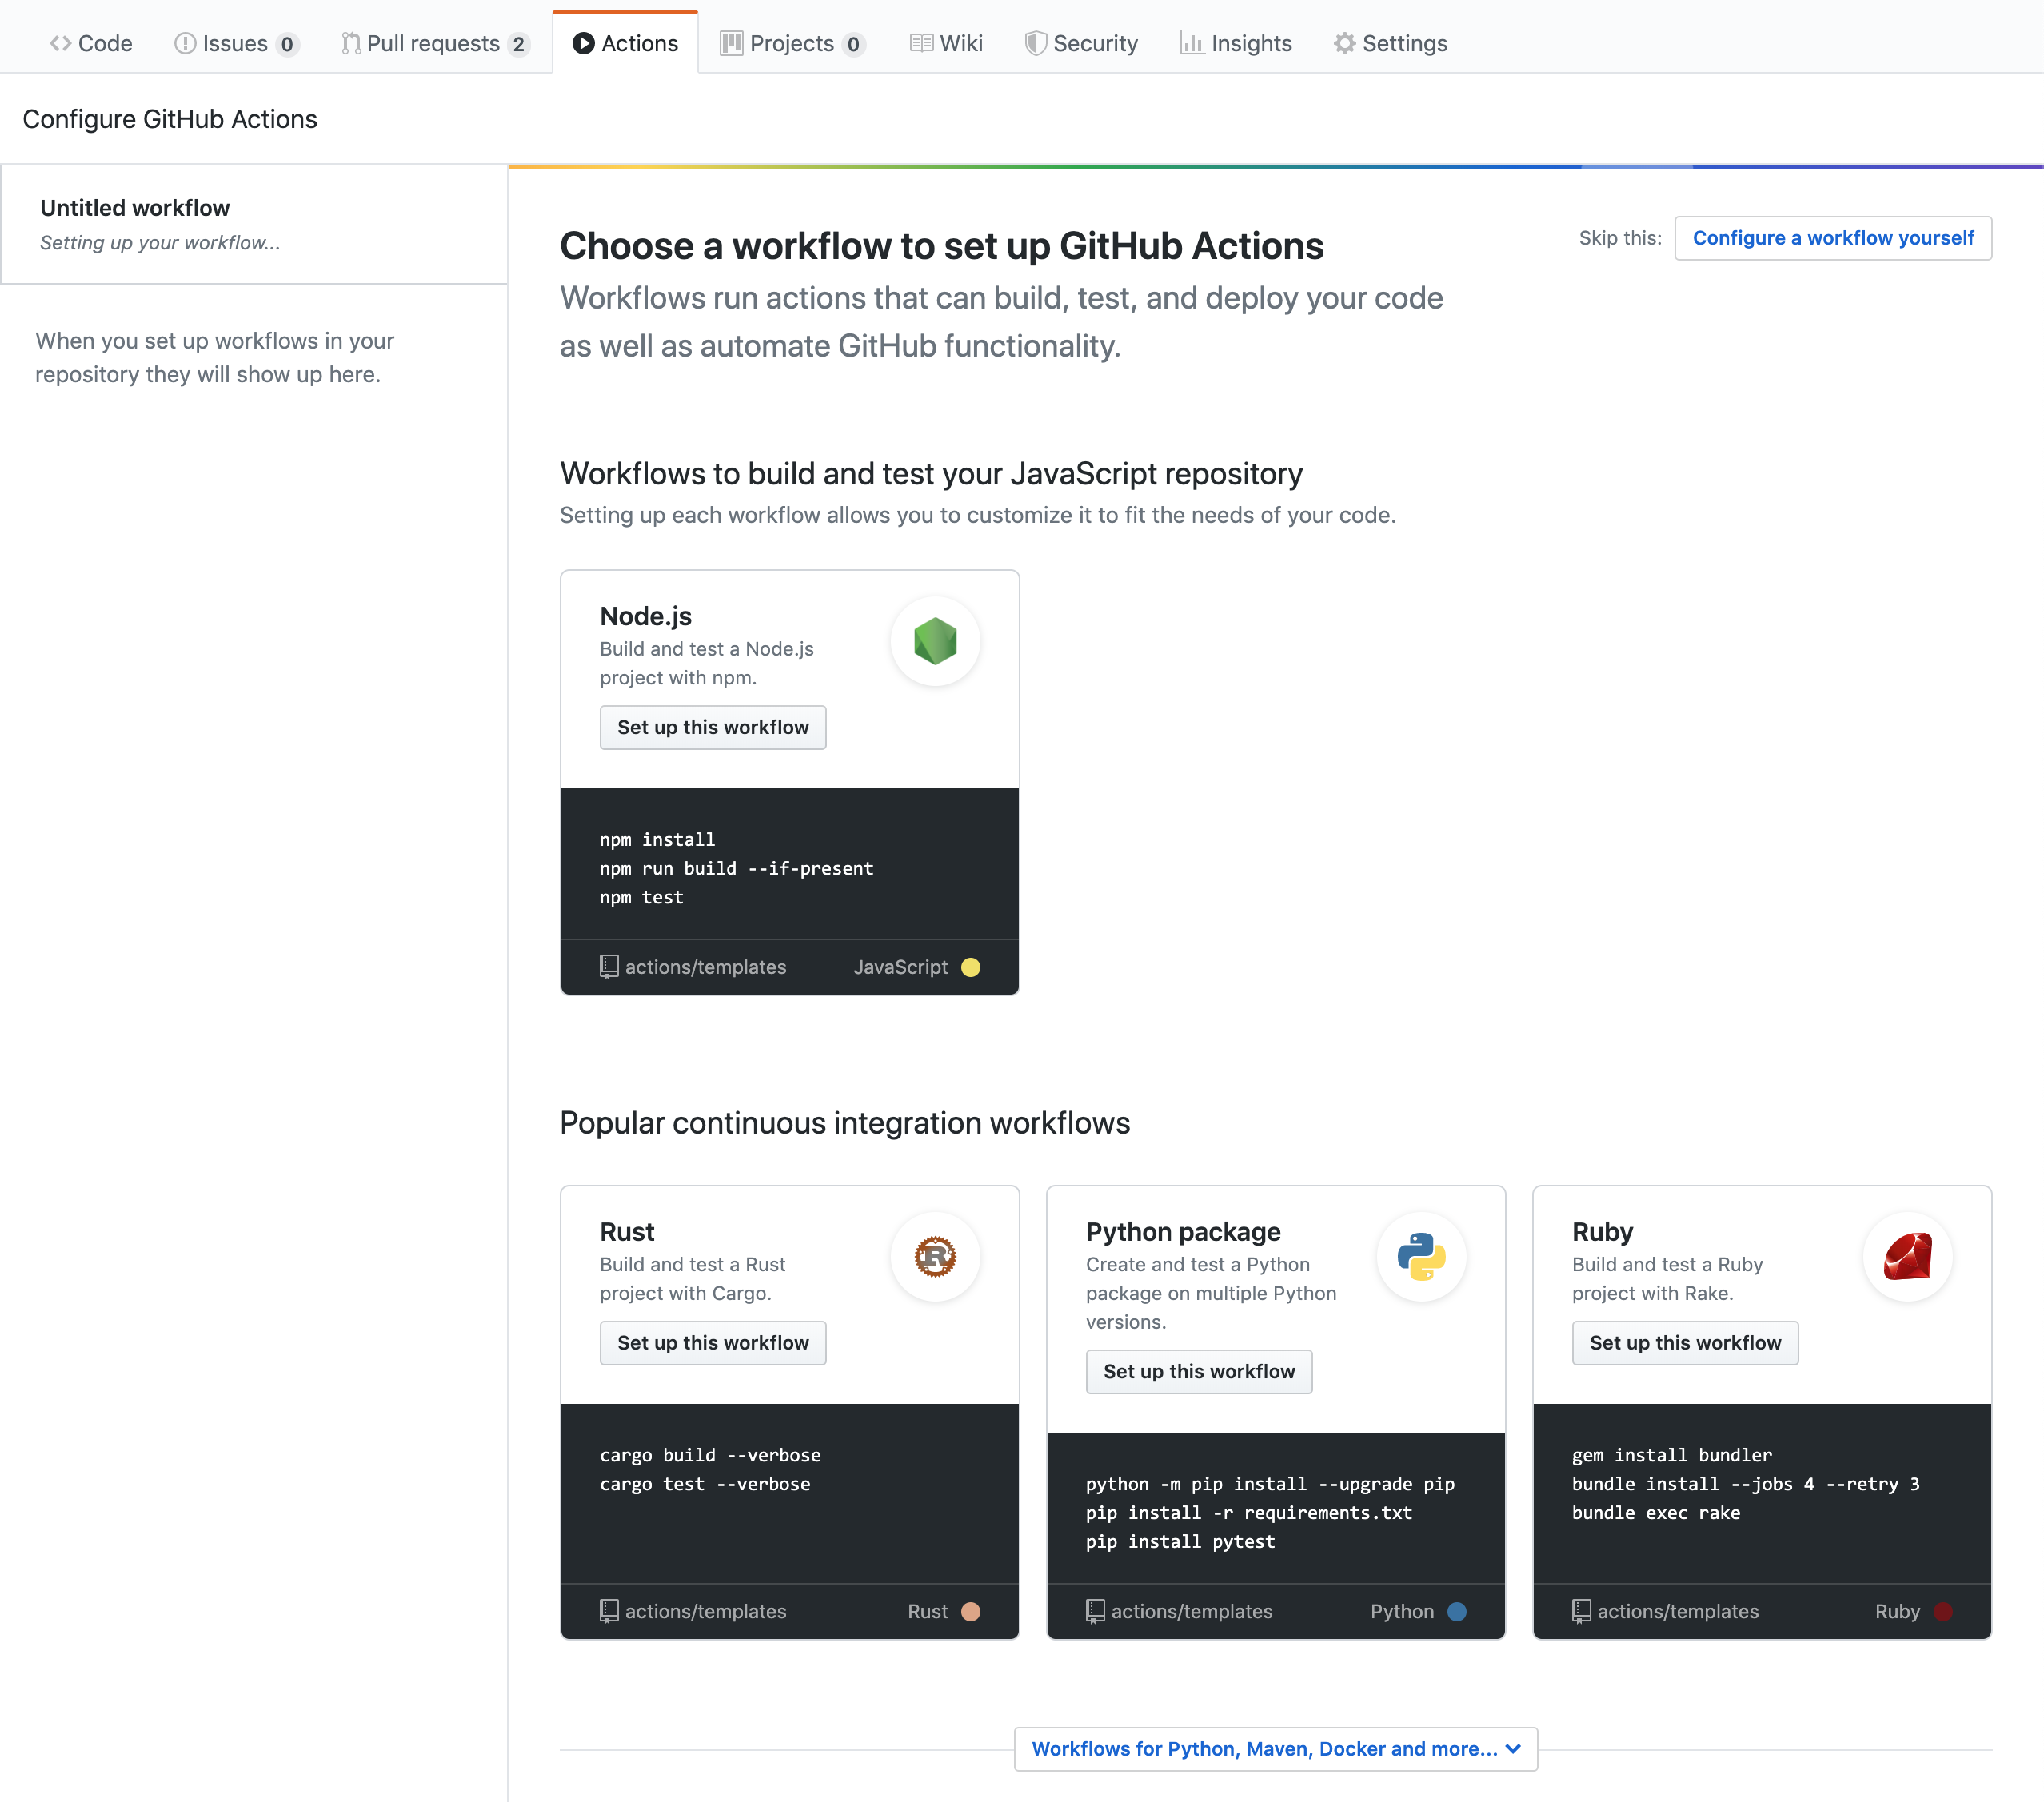Click the Issues count badge 0

click(x=287, y=44)
